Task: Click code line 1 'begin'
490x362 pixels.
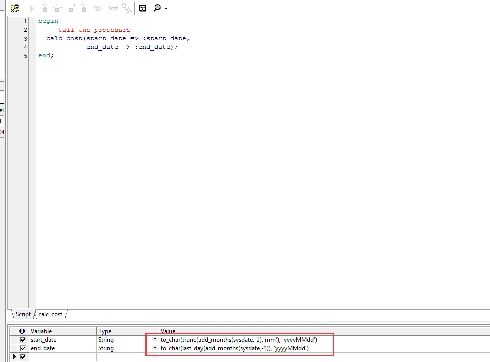Action: (x=48, y=21)
